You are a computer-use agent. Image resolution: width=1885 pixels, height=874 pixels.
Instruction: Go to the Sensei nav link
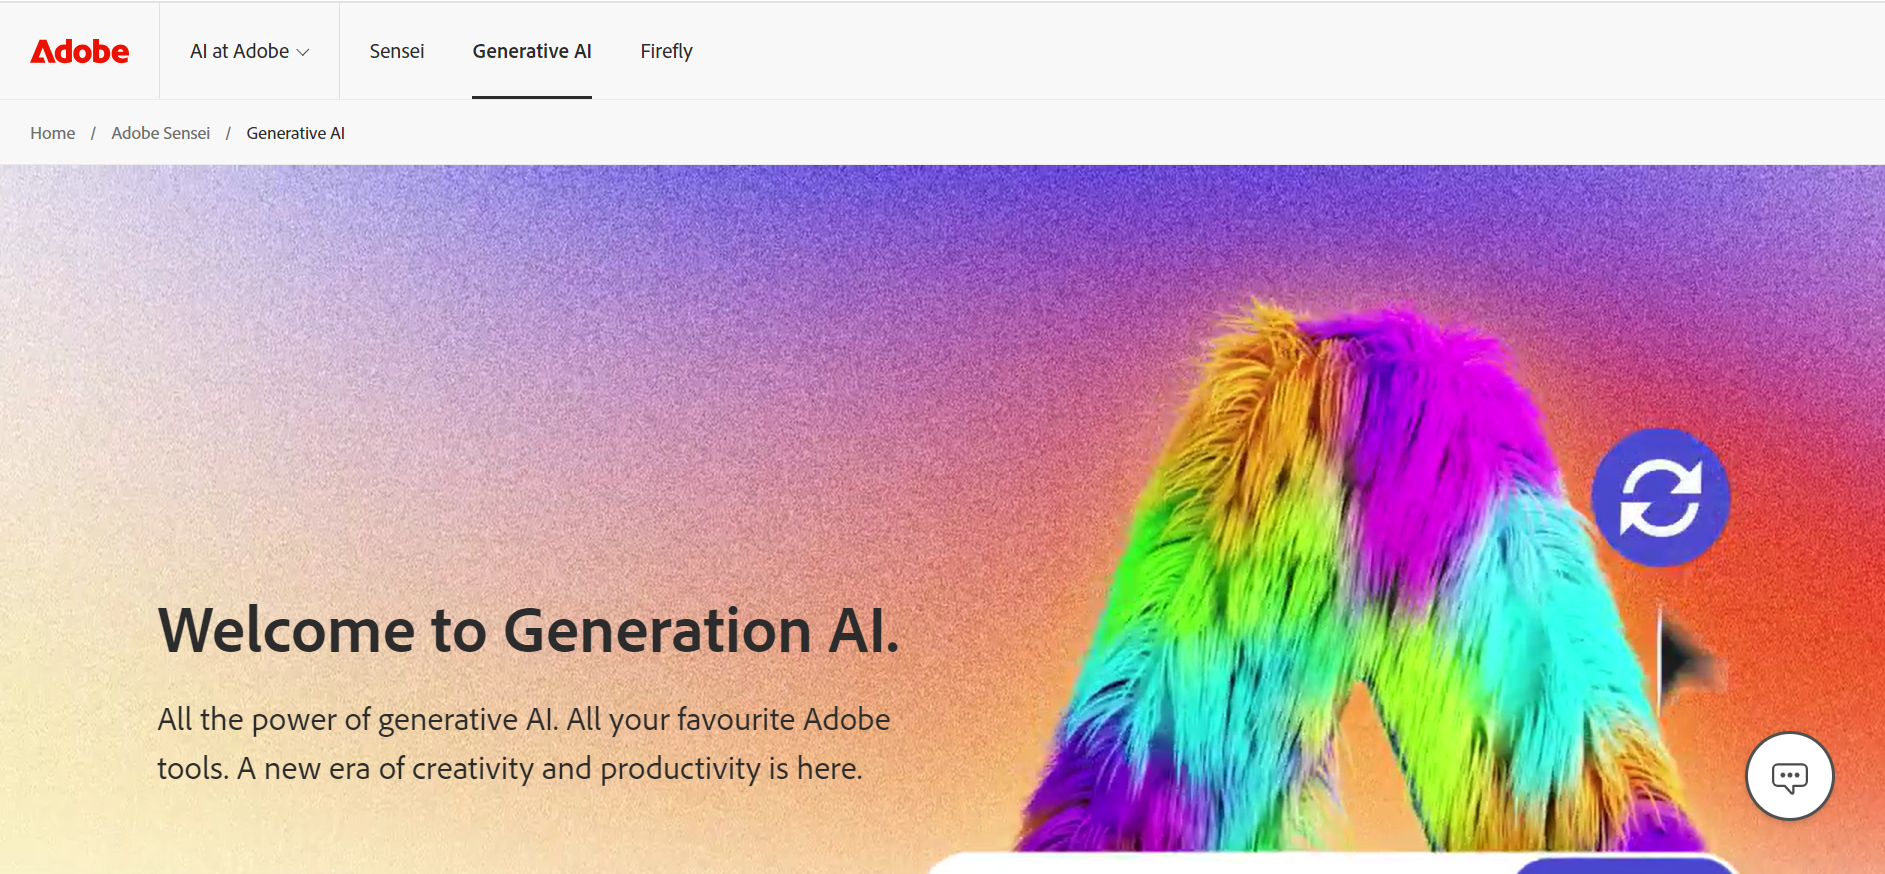click(x=397, y=51)
